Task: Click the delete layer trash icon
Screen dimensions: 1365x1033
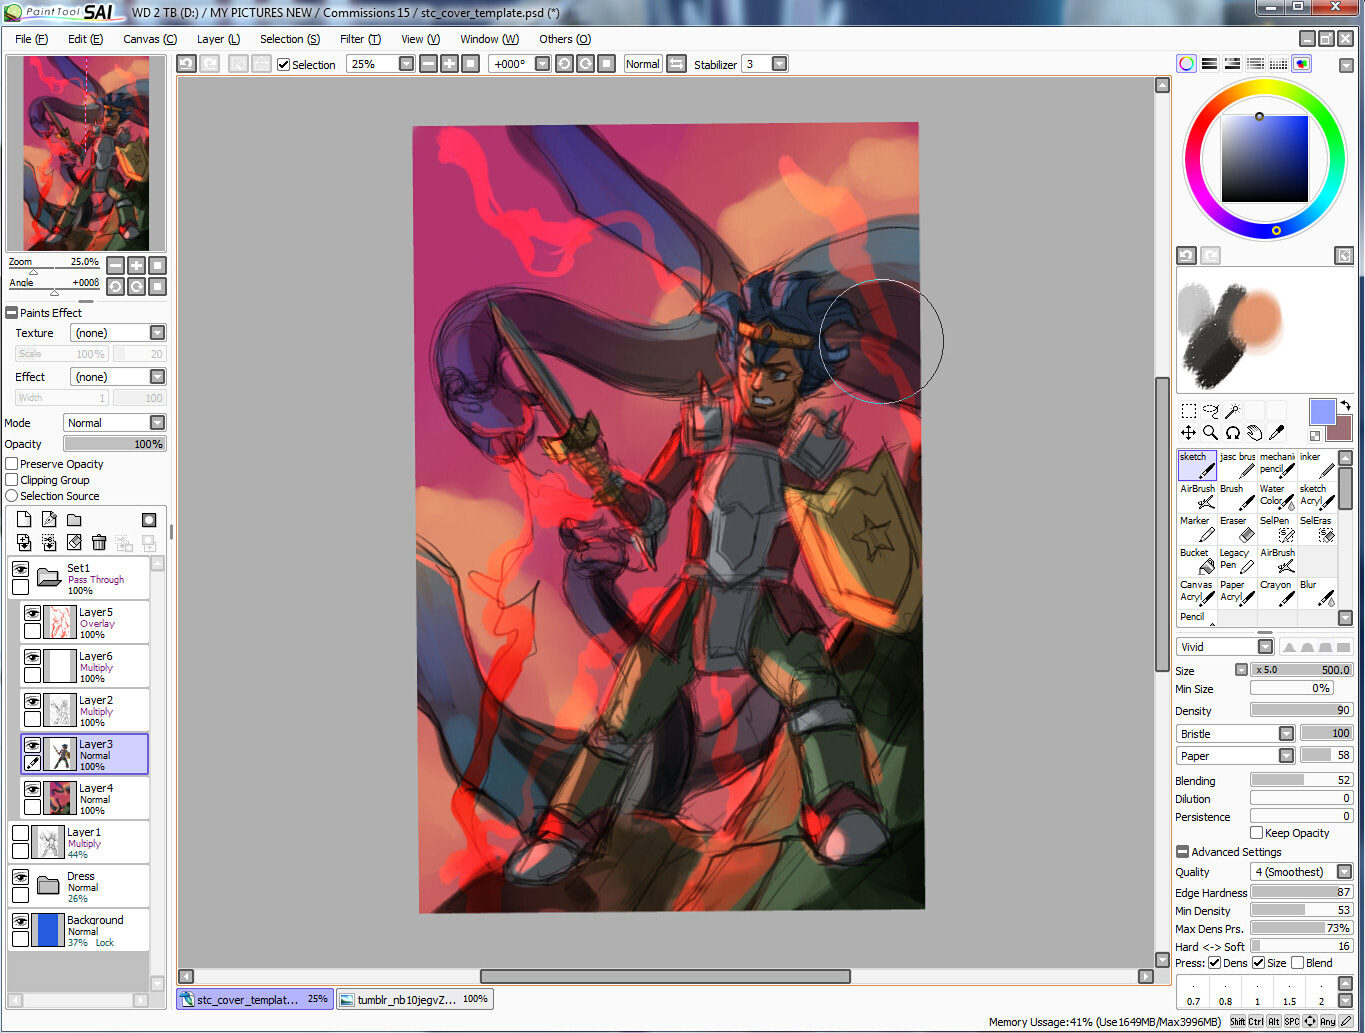Action: tap(99, 542)
